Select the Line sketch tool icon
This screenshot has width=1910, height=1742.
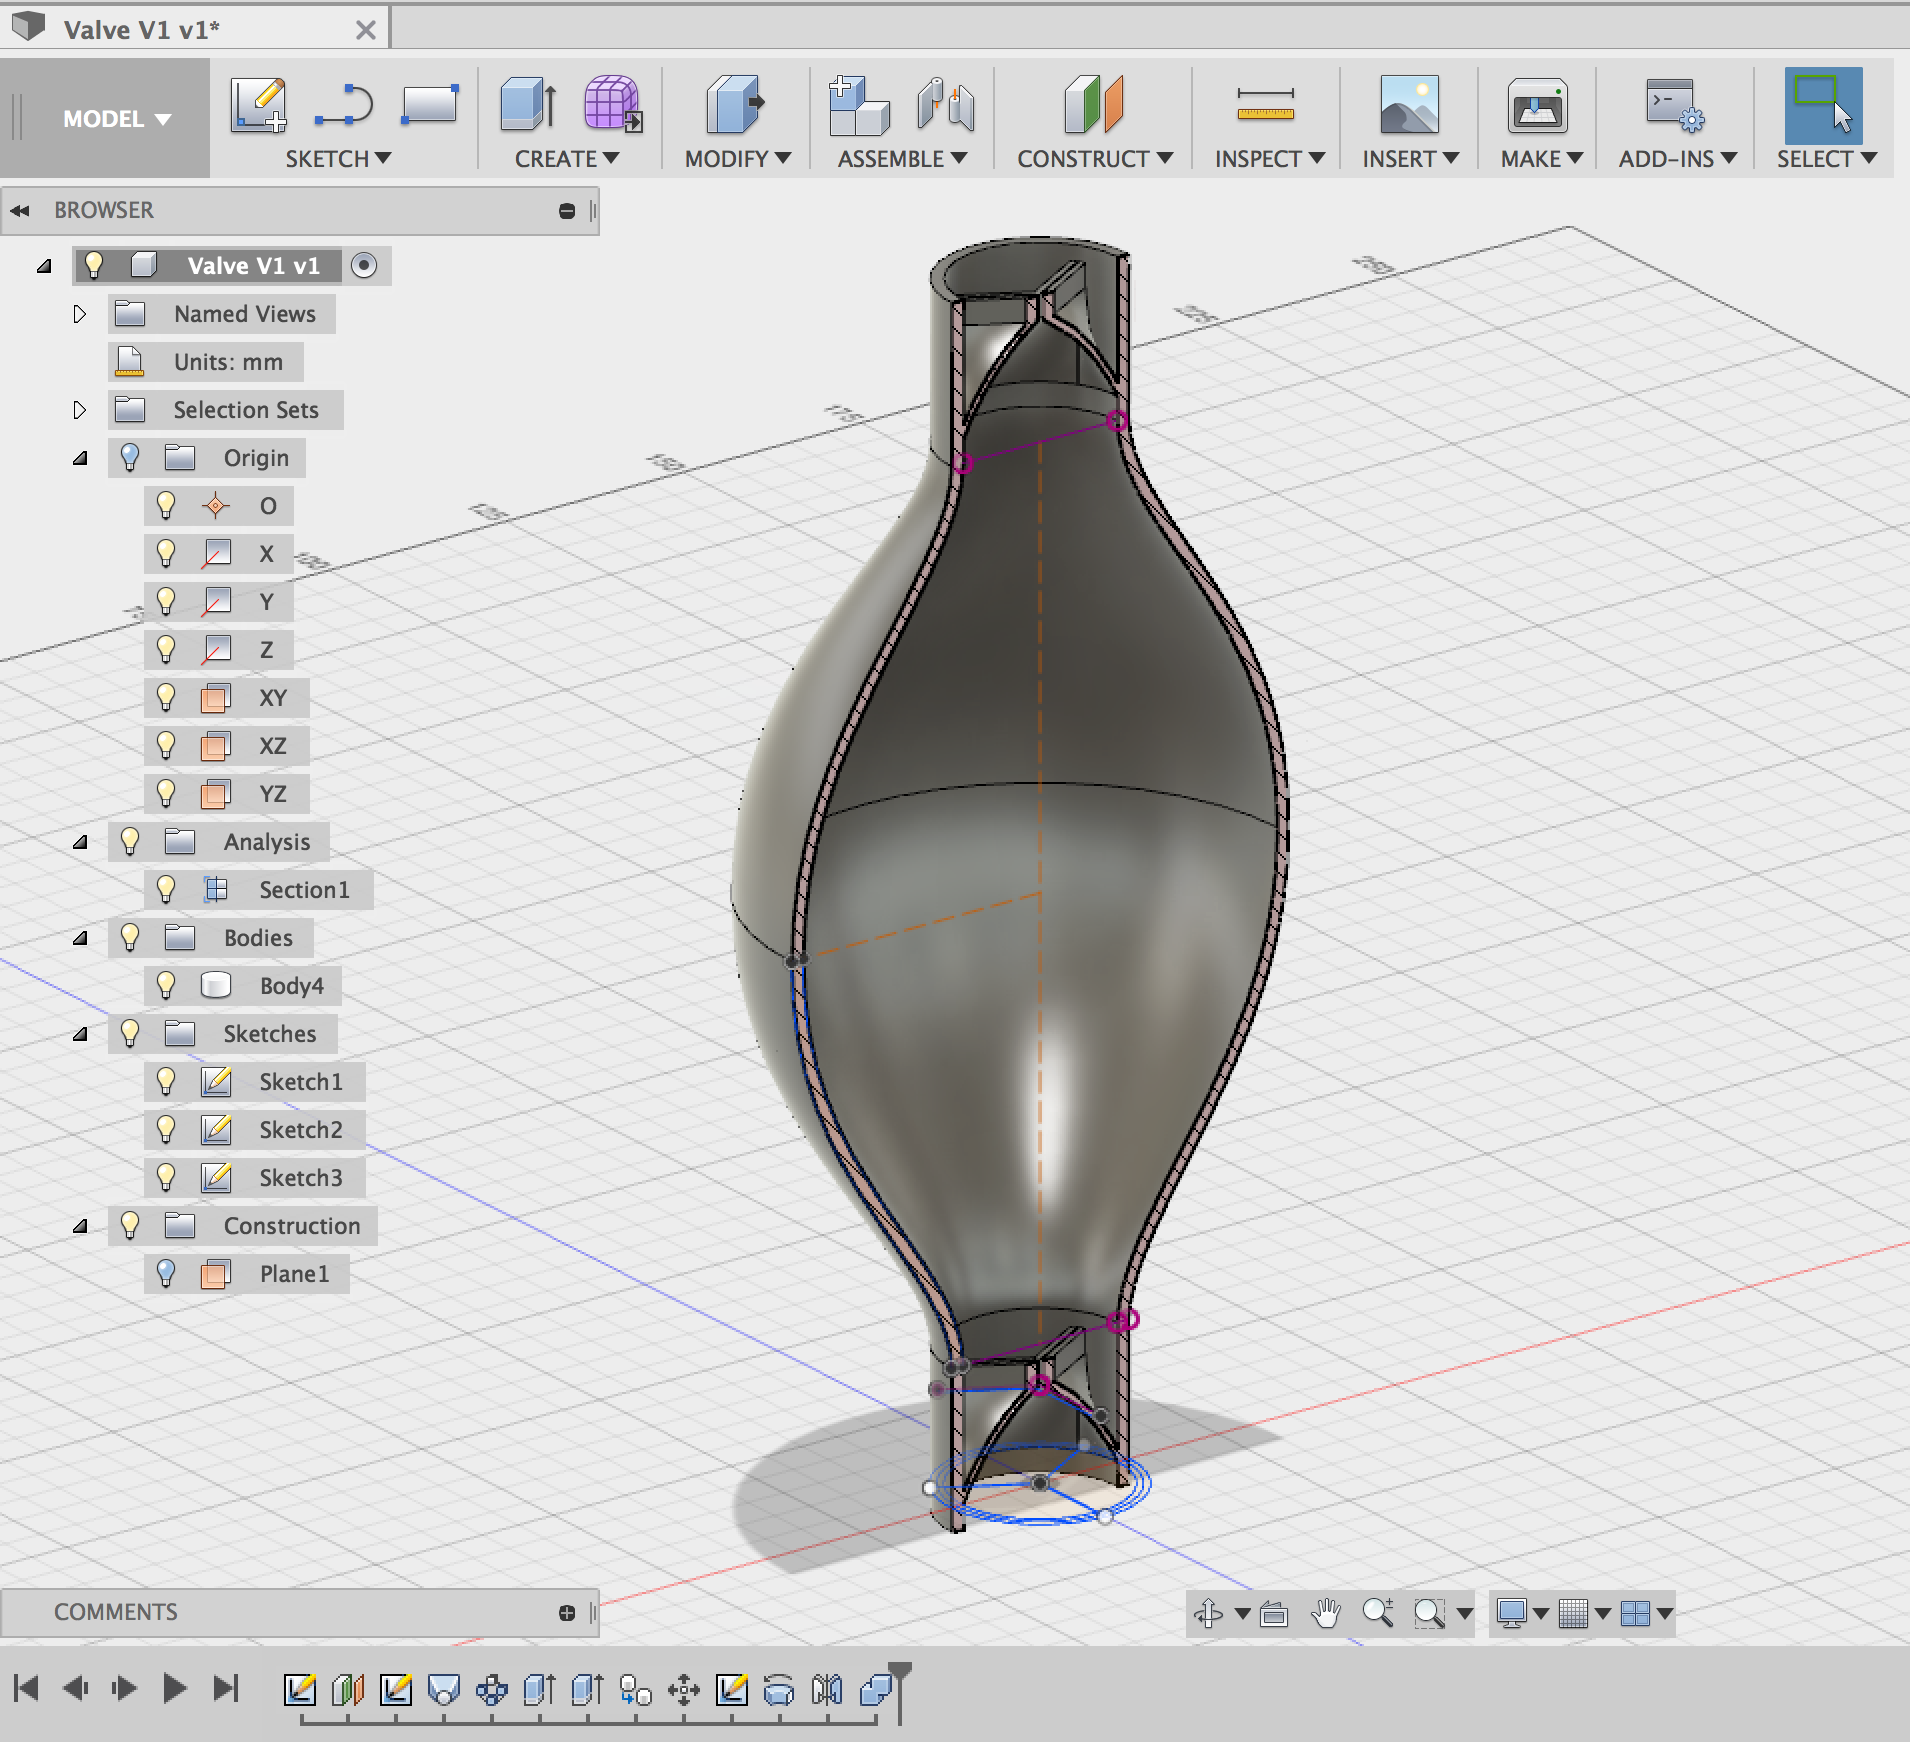coord(343,105)
